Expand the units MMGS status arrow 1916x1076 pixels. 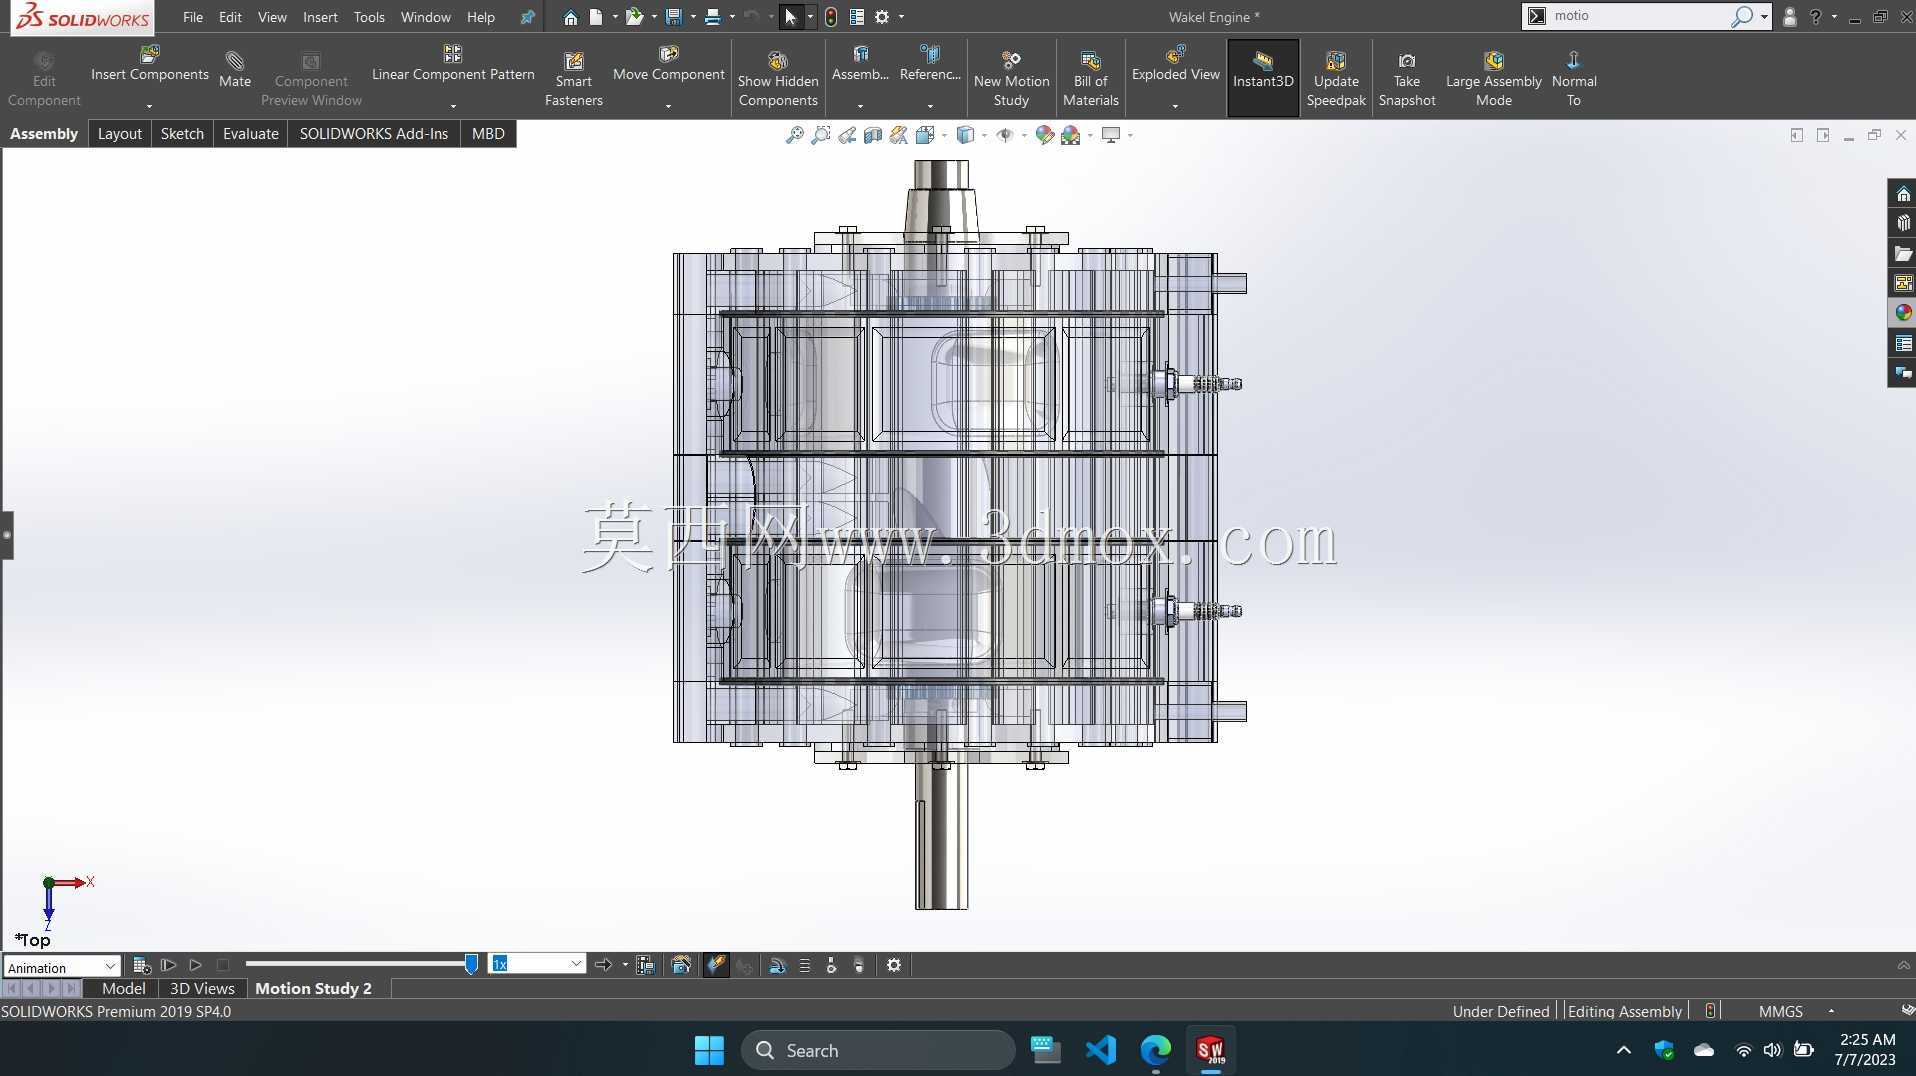[1831, 1011]
